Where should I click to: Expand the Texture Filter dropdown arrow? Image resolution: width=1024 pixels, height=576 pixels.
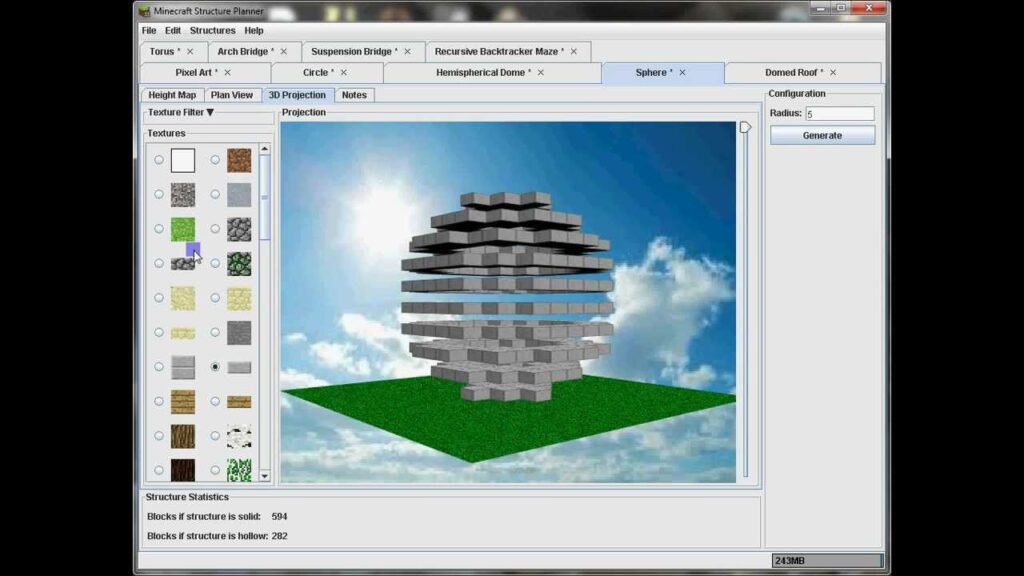210,112
